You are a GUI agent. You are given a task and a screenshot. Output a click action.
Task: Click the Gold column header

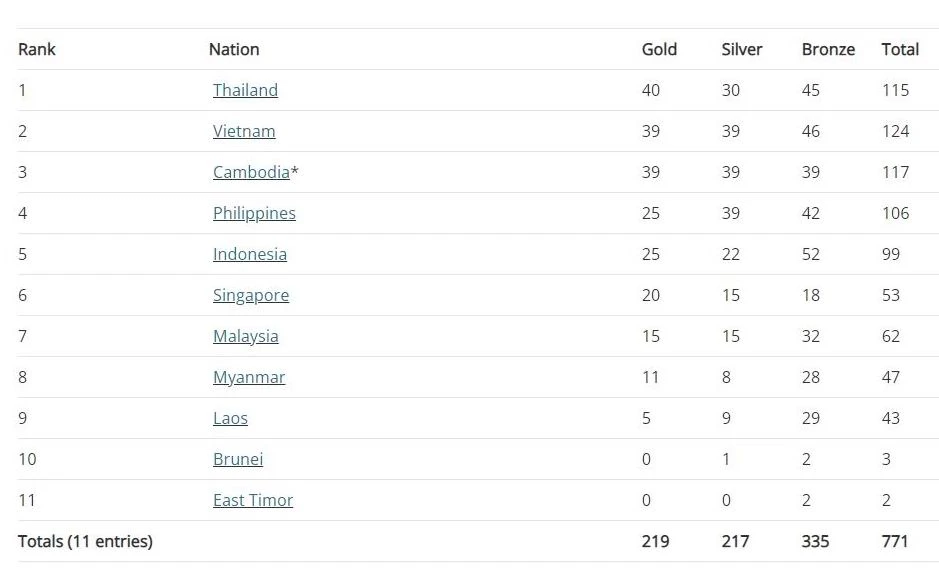point(659,49)
